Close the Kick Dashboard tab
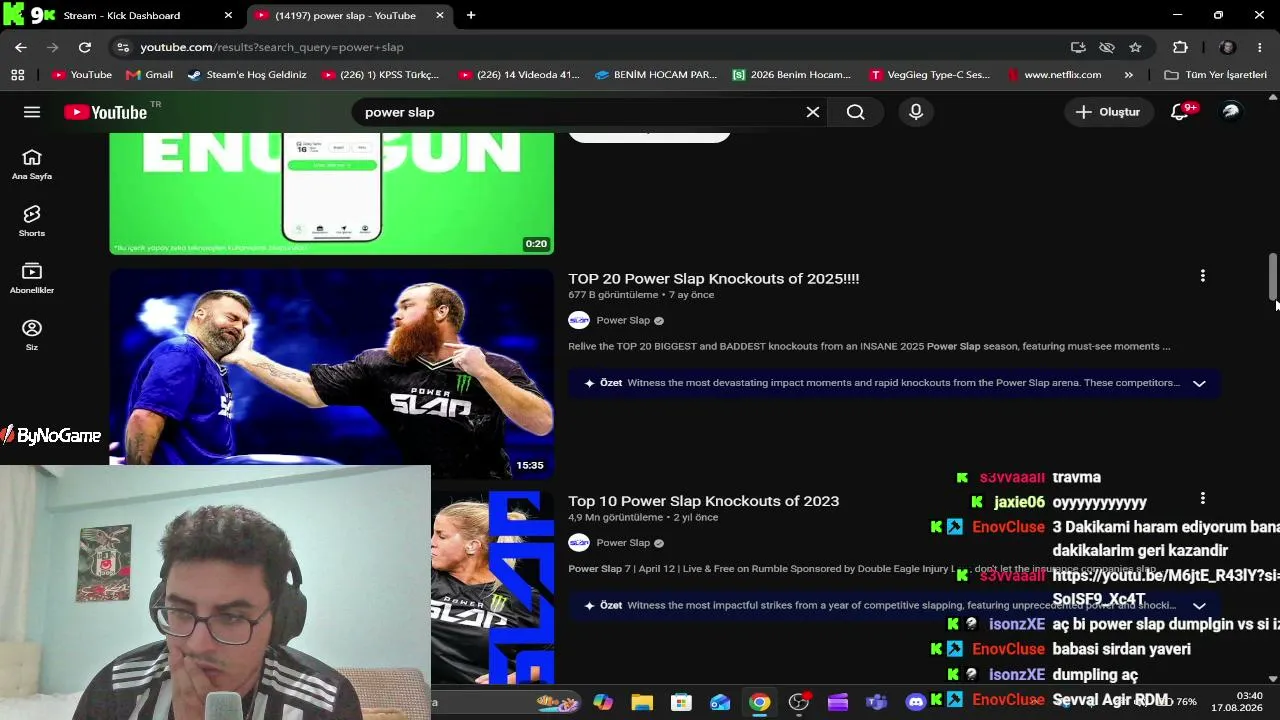1280x720 pixels. [228, 15]
